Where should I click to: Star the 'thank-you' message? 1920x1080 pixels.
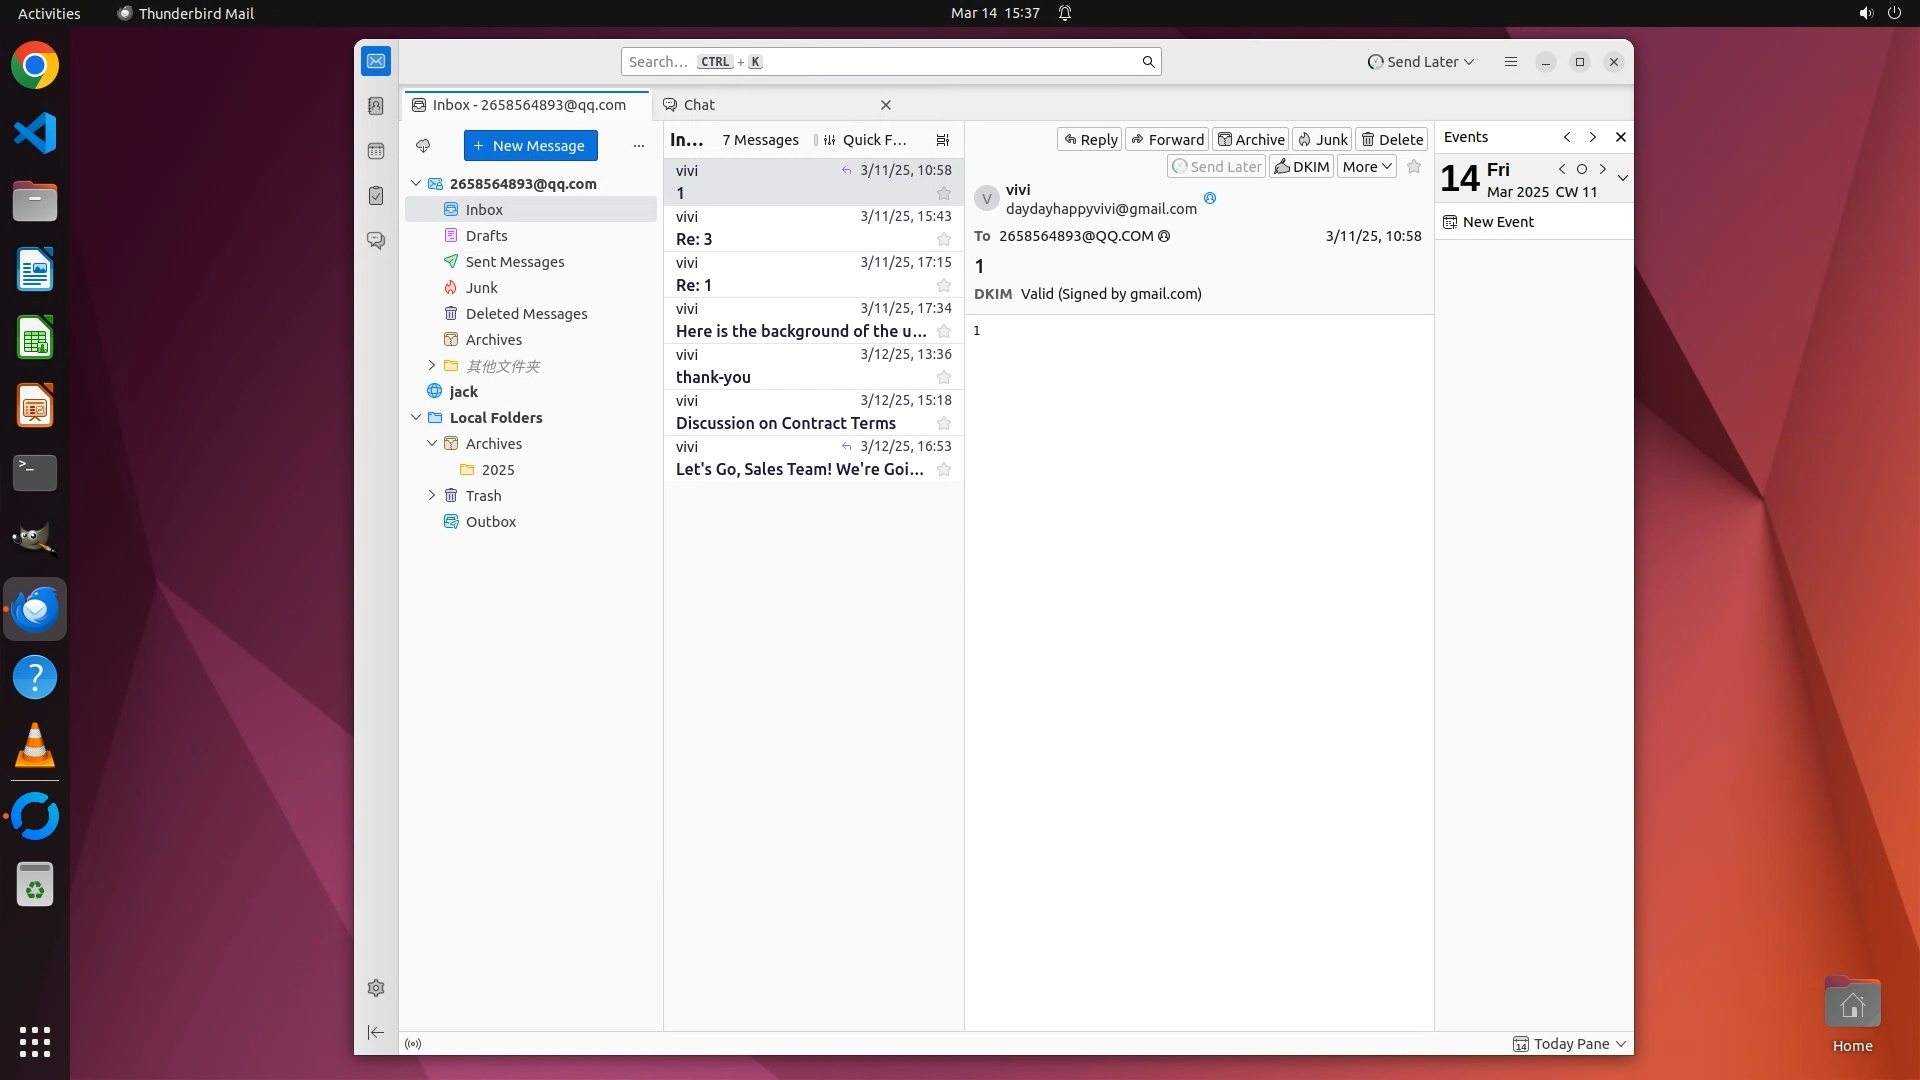(x=943, y=378)
